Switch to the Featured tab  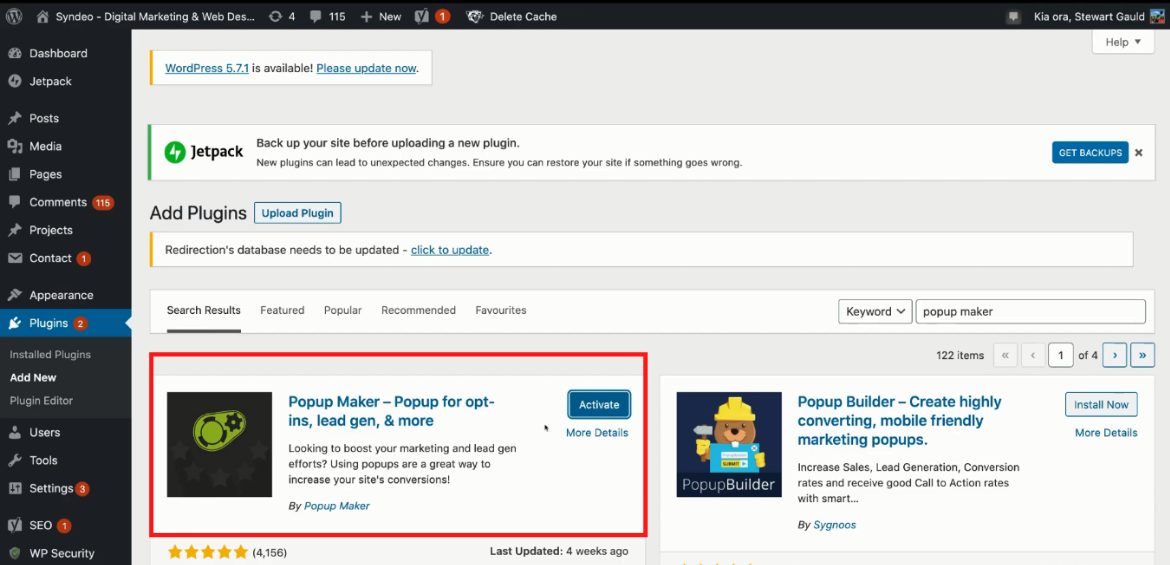pos(282,310)
